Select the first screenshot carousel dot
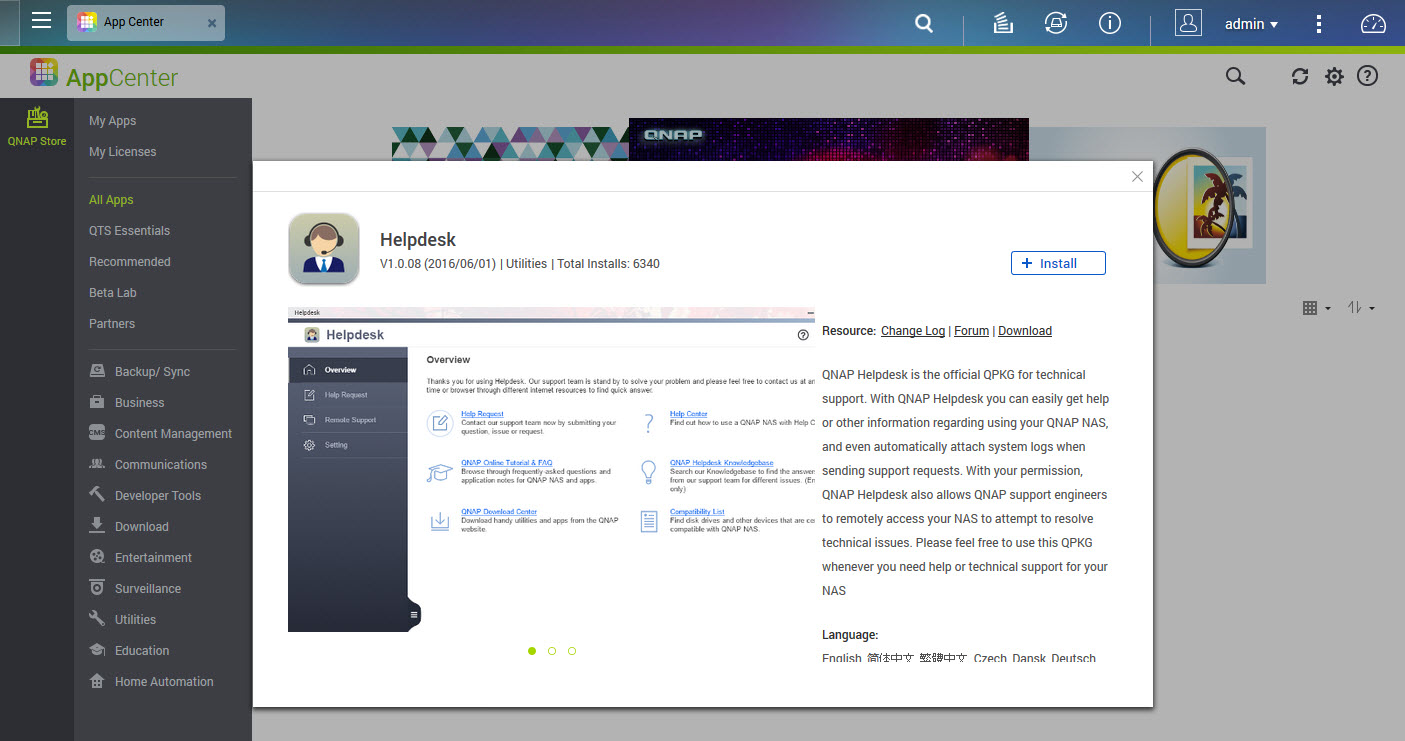1405x741 pixels. pyautogui.click(x=532, y=651)
